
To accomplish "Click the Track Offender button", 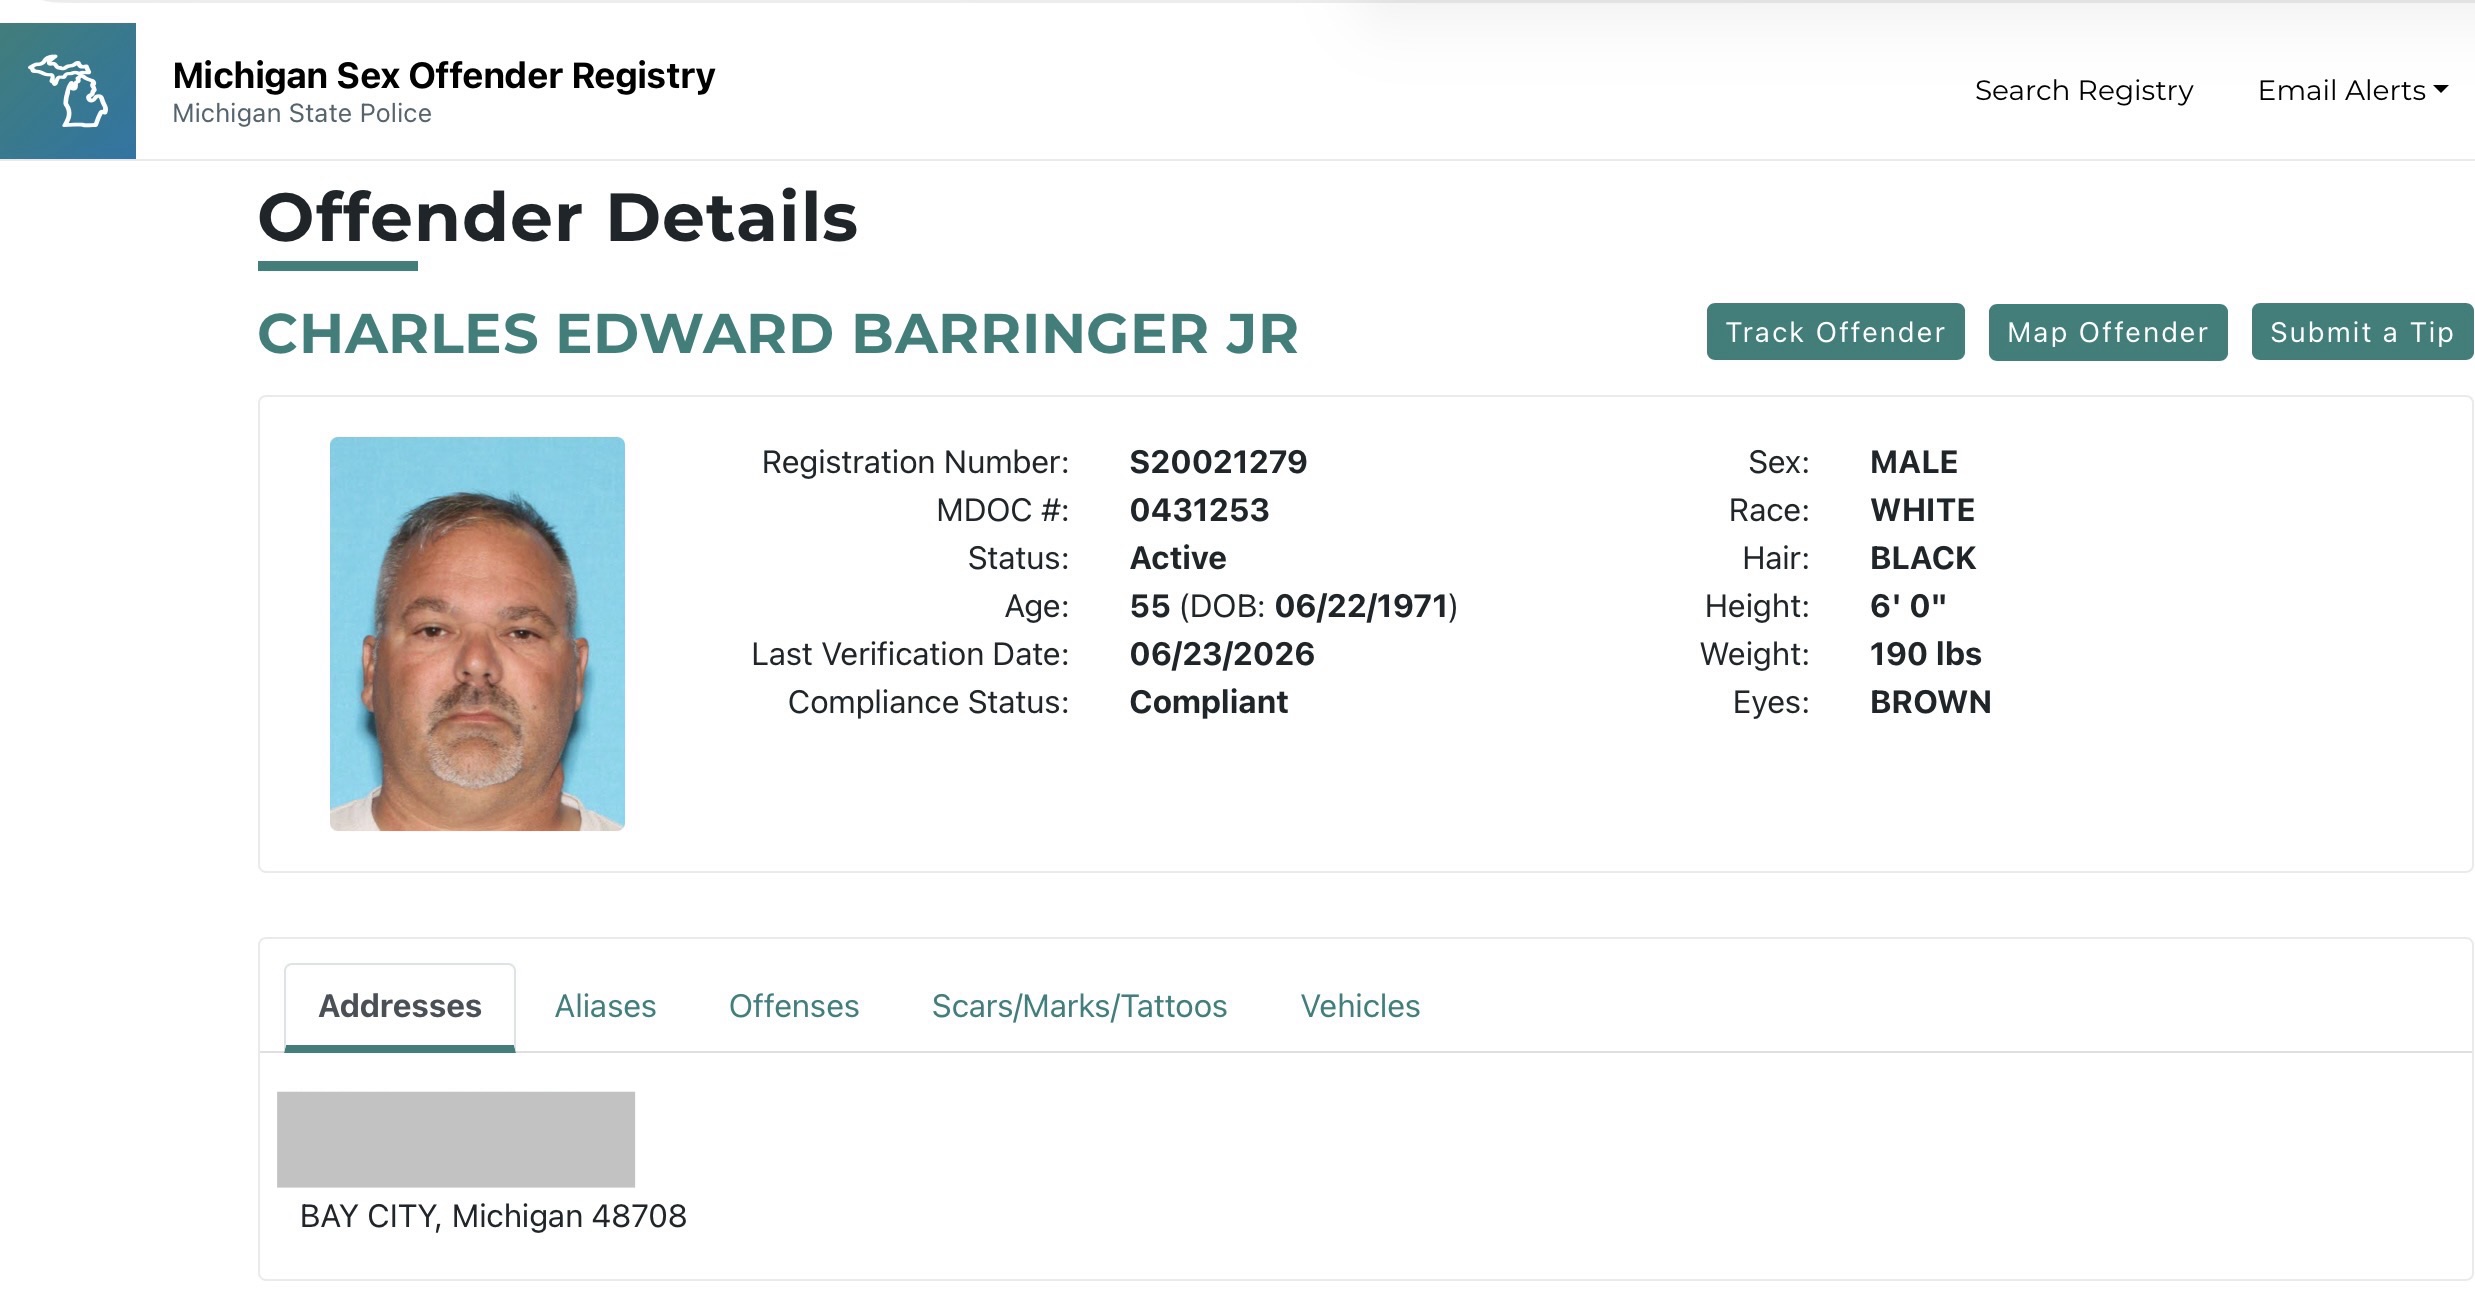I will pos(1835,332).
